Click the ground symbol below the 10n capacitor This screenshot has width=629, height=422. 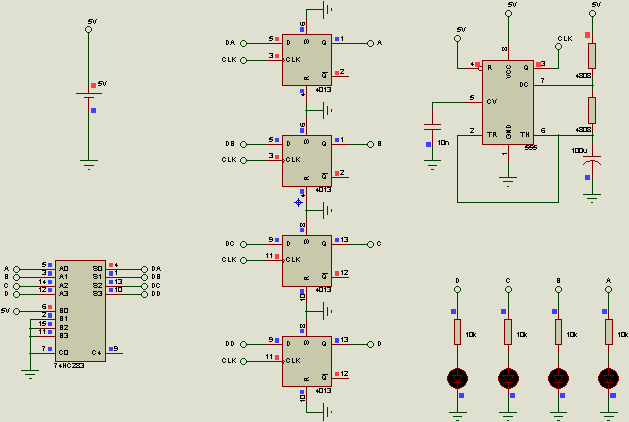pos(432,165)
